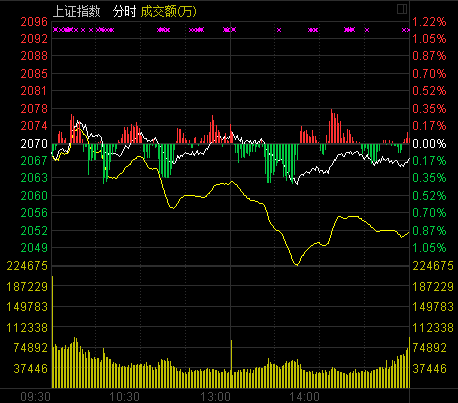Screen dimensions: 458x403
Task: Click the 13:00 volume spike bar
Action: pos(231,364)
